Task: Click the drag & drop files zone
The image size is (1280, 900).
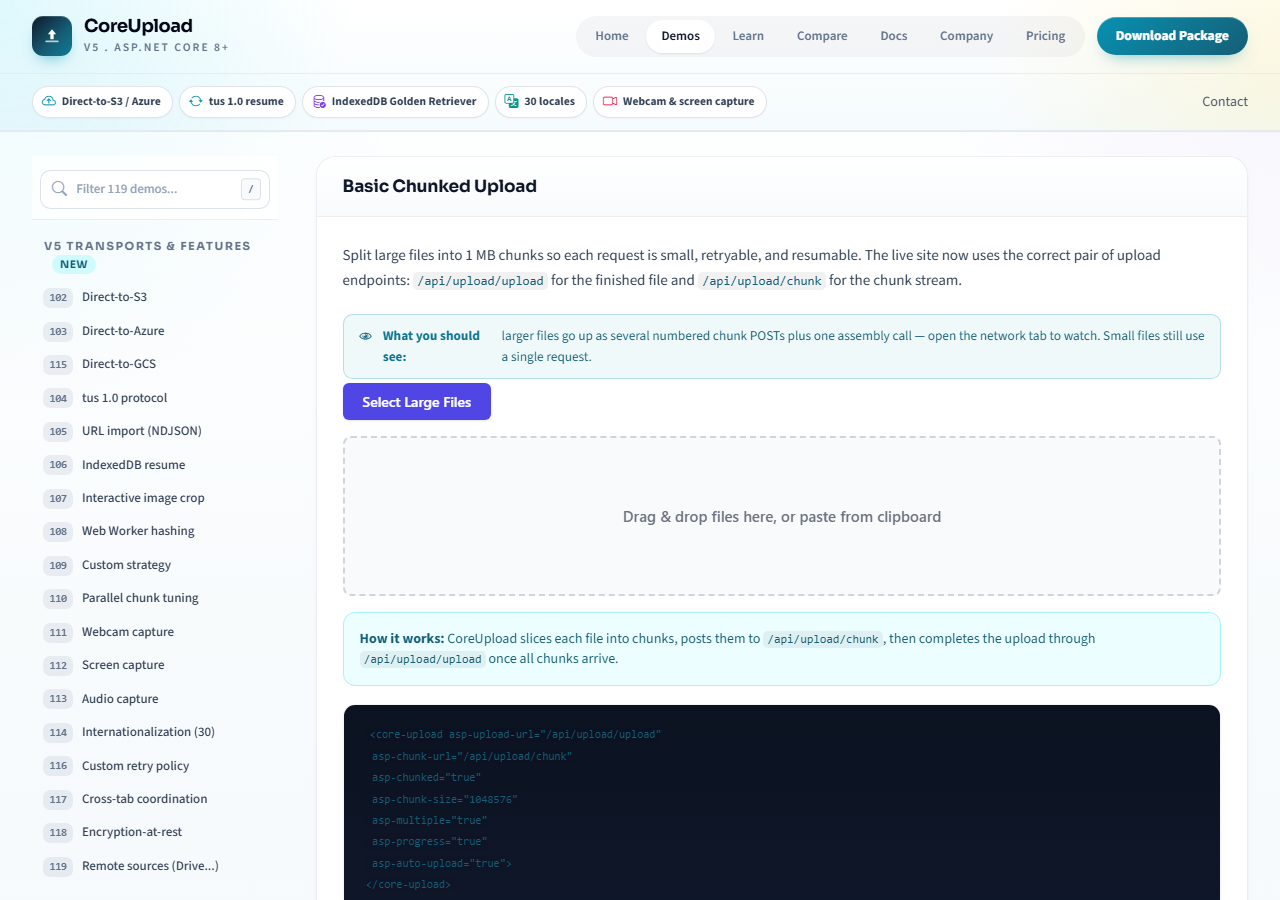Action: 782,516
